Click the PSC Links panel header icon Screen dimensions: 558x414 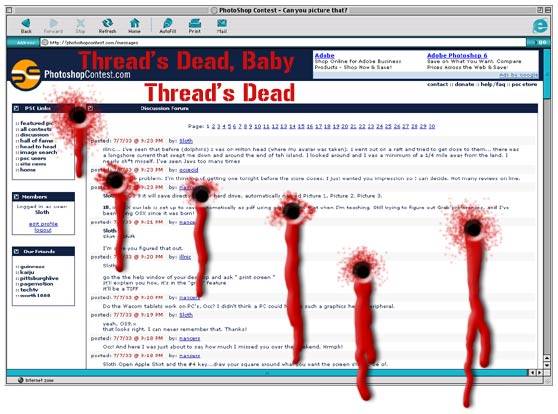tap(16, 108)
